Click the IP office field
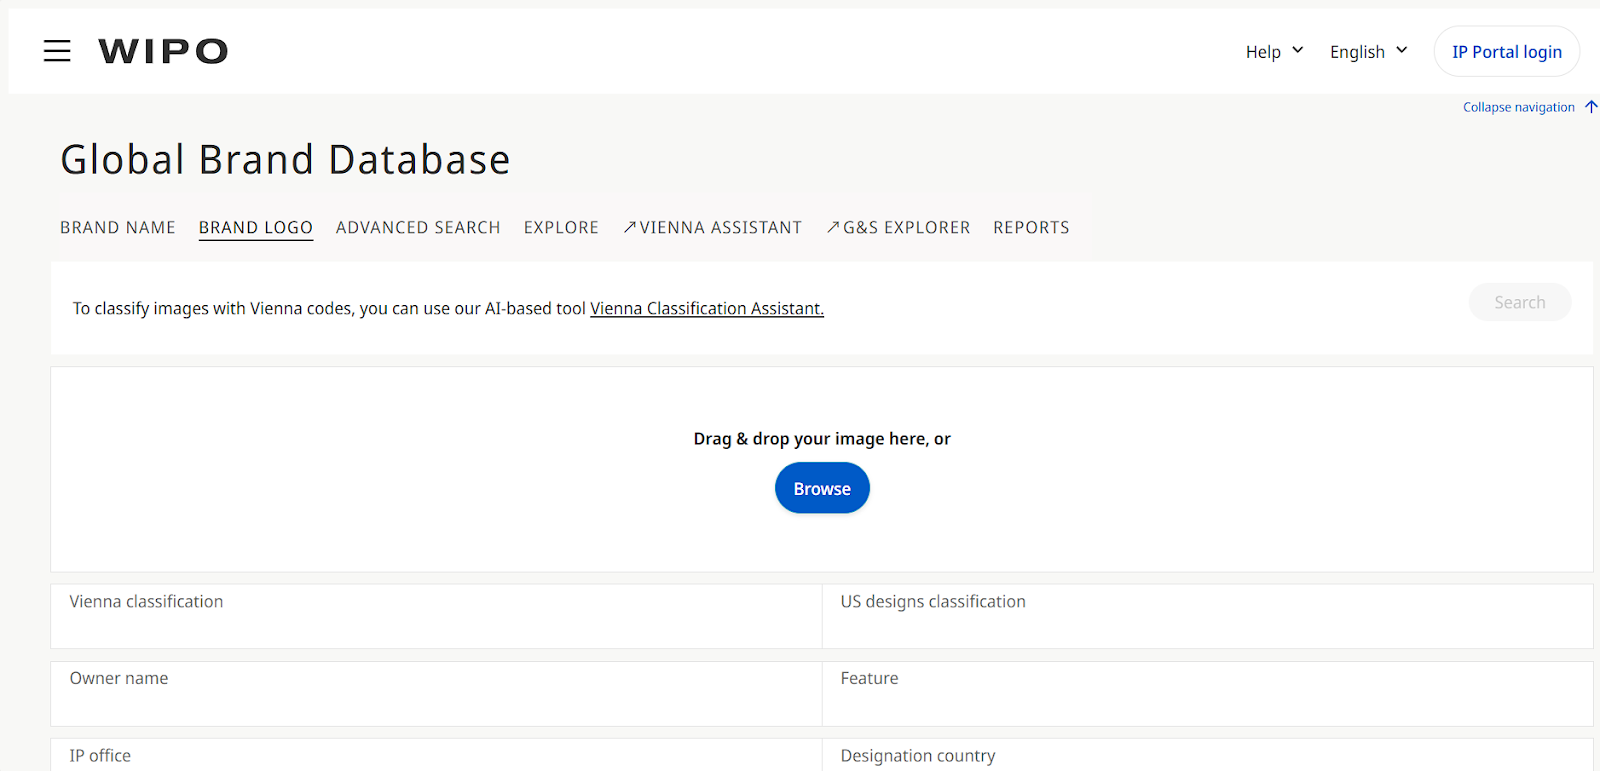The width and height of the screenshot is (1600, 771). (436, 755)
